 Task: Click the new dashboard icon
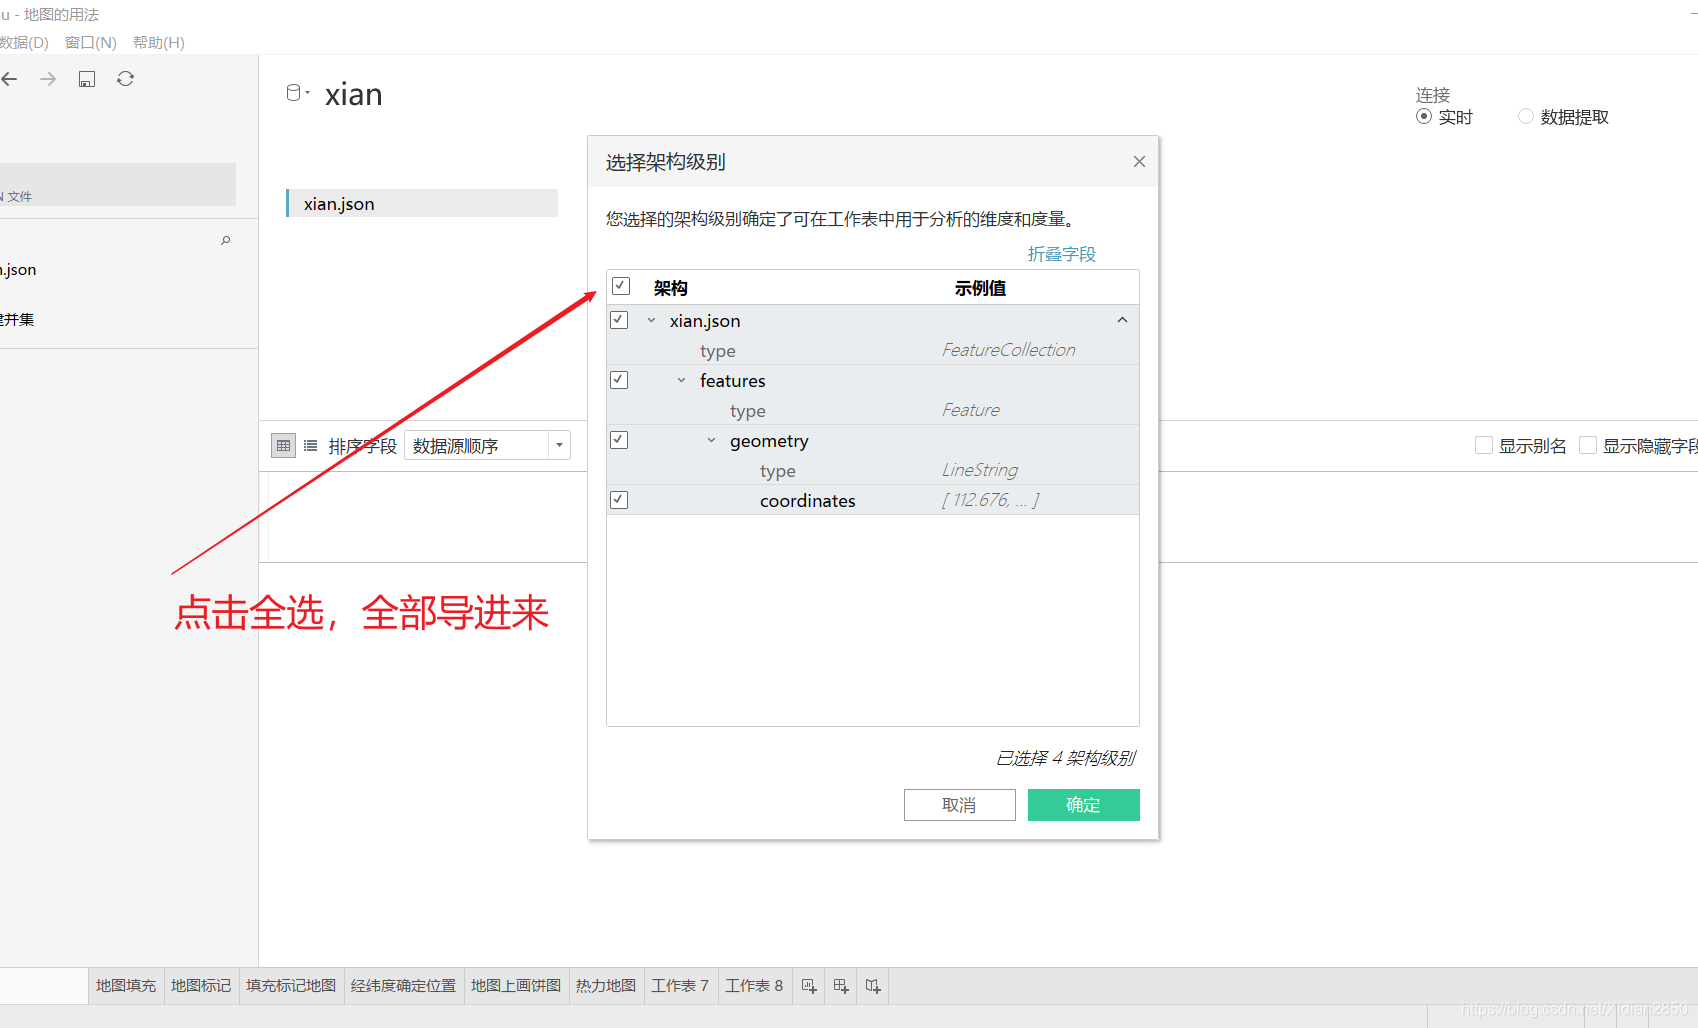click(x=841, y=986)
